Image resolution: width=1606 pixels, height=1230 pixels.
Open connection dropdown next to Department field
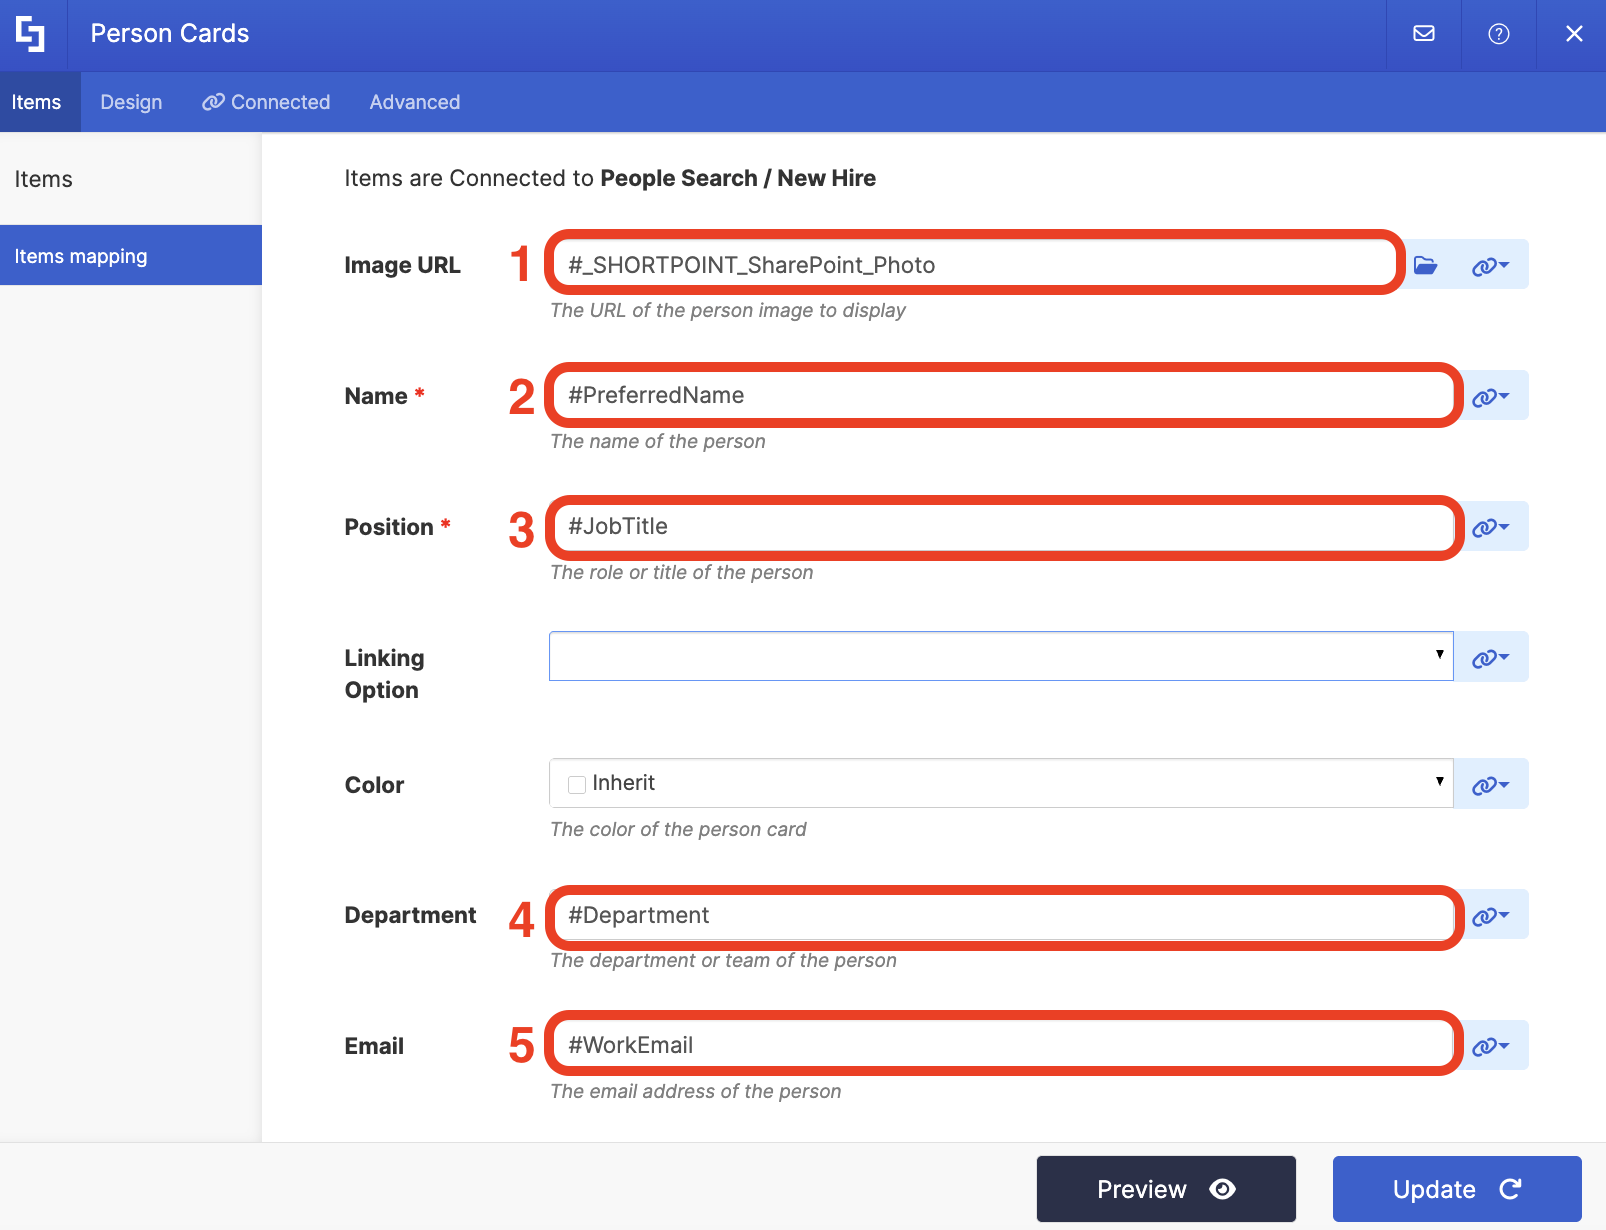(1491, 915)
